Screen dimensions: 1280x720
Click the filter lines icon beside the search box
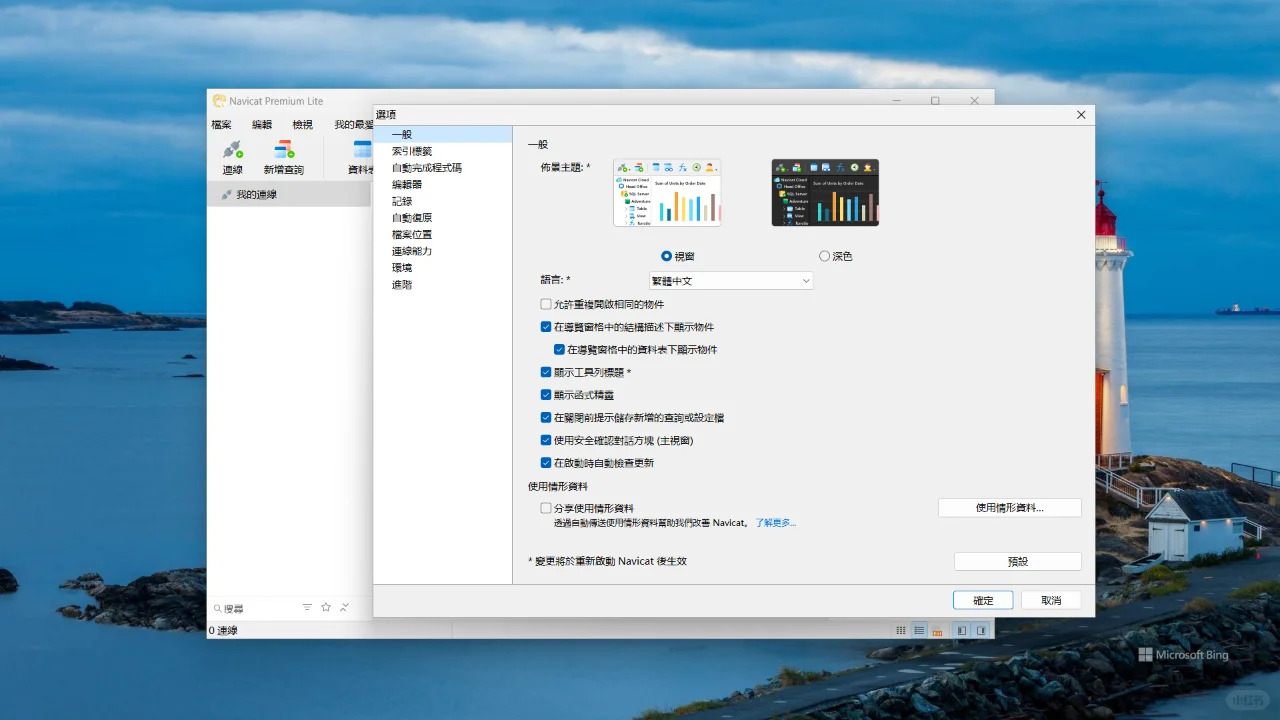pos(307,607)
